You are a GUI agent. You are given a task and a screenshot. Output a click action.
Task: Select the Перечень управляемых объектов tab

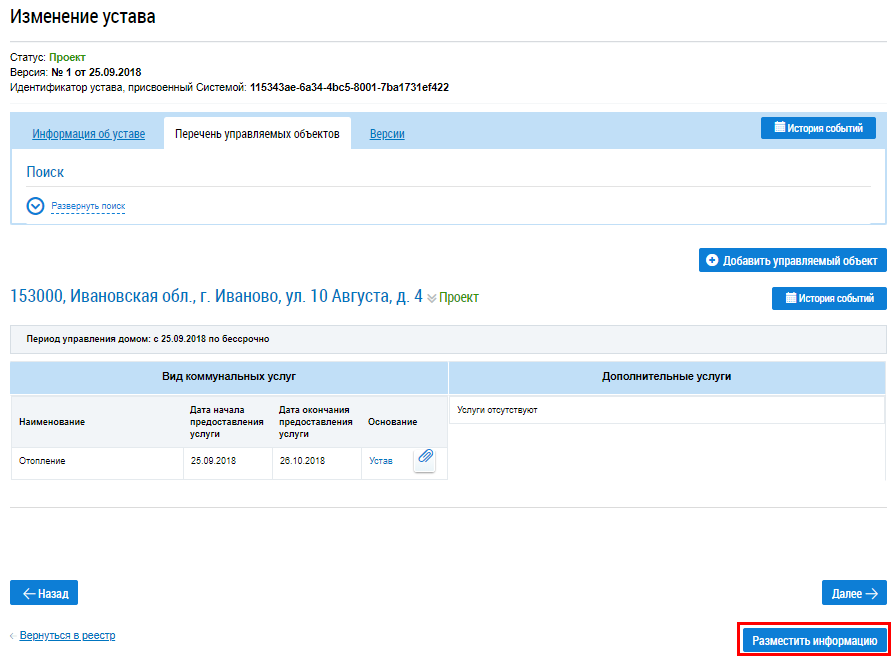pyautogui.click(x=257, y=134)
